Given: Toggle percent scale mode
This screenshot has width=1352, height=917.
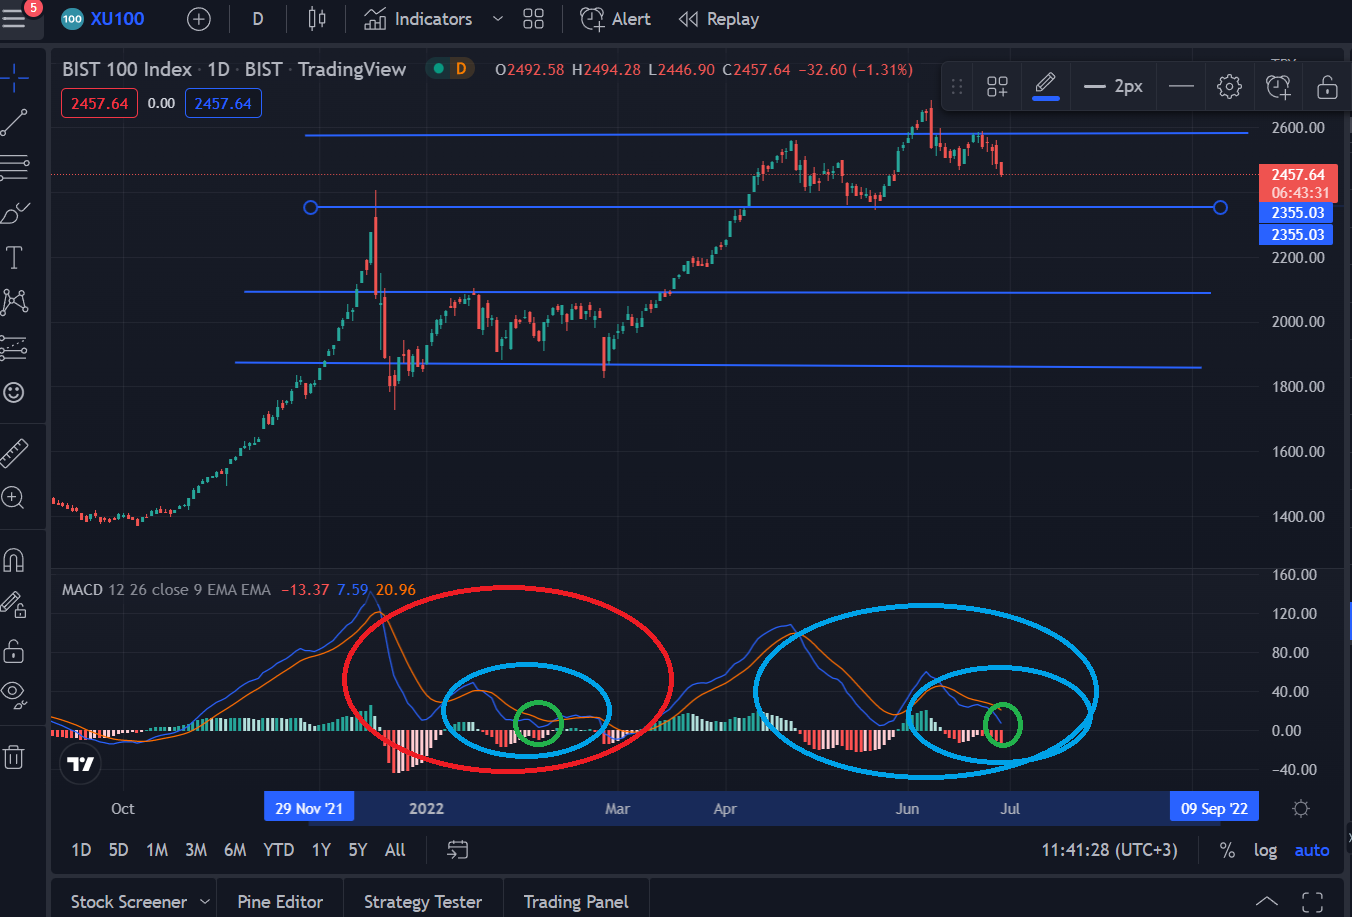Looking at the screenshot, I should [1227, 850].
